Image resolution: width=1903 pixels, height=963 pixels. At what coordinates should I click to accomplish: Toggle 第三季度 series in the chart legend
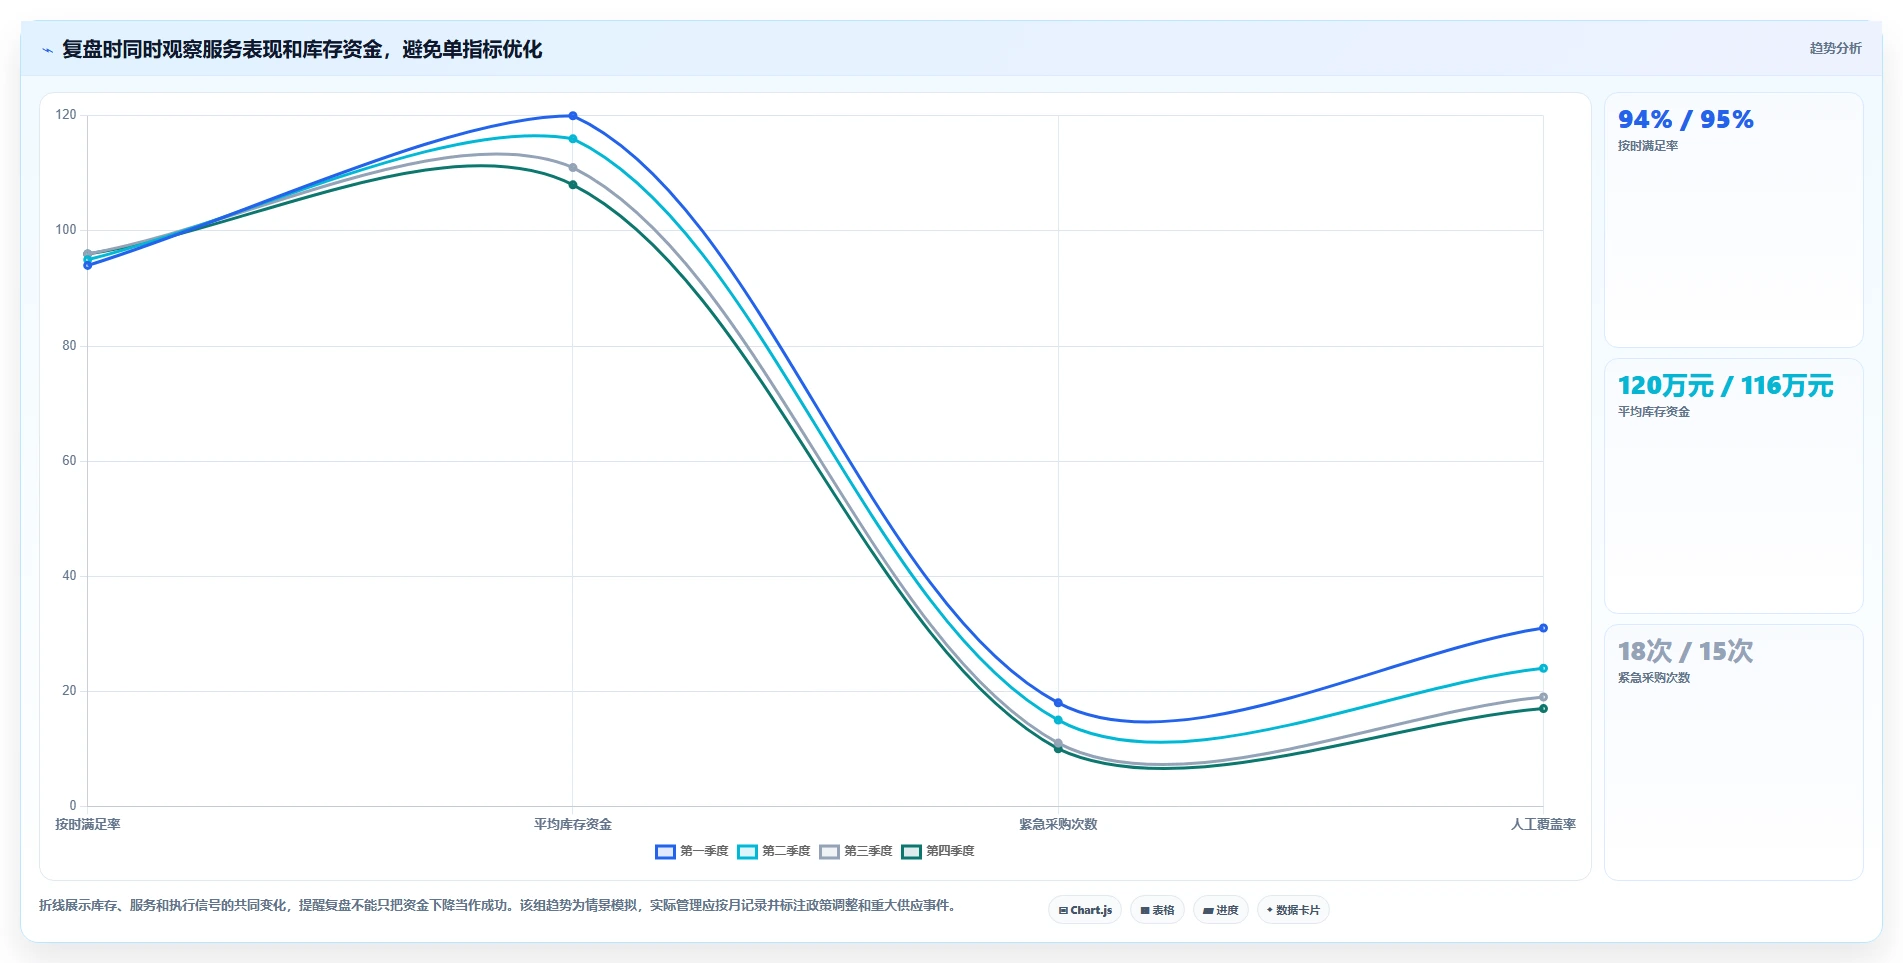(x=856, y=851)
